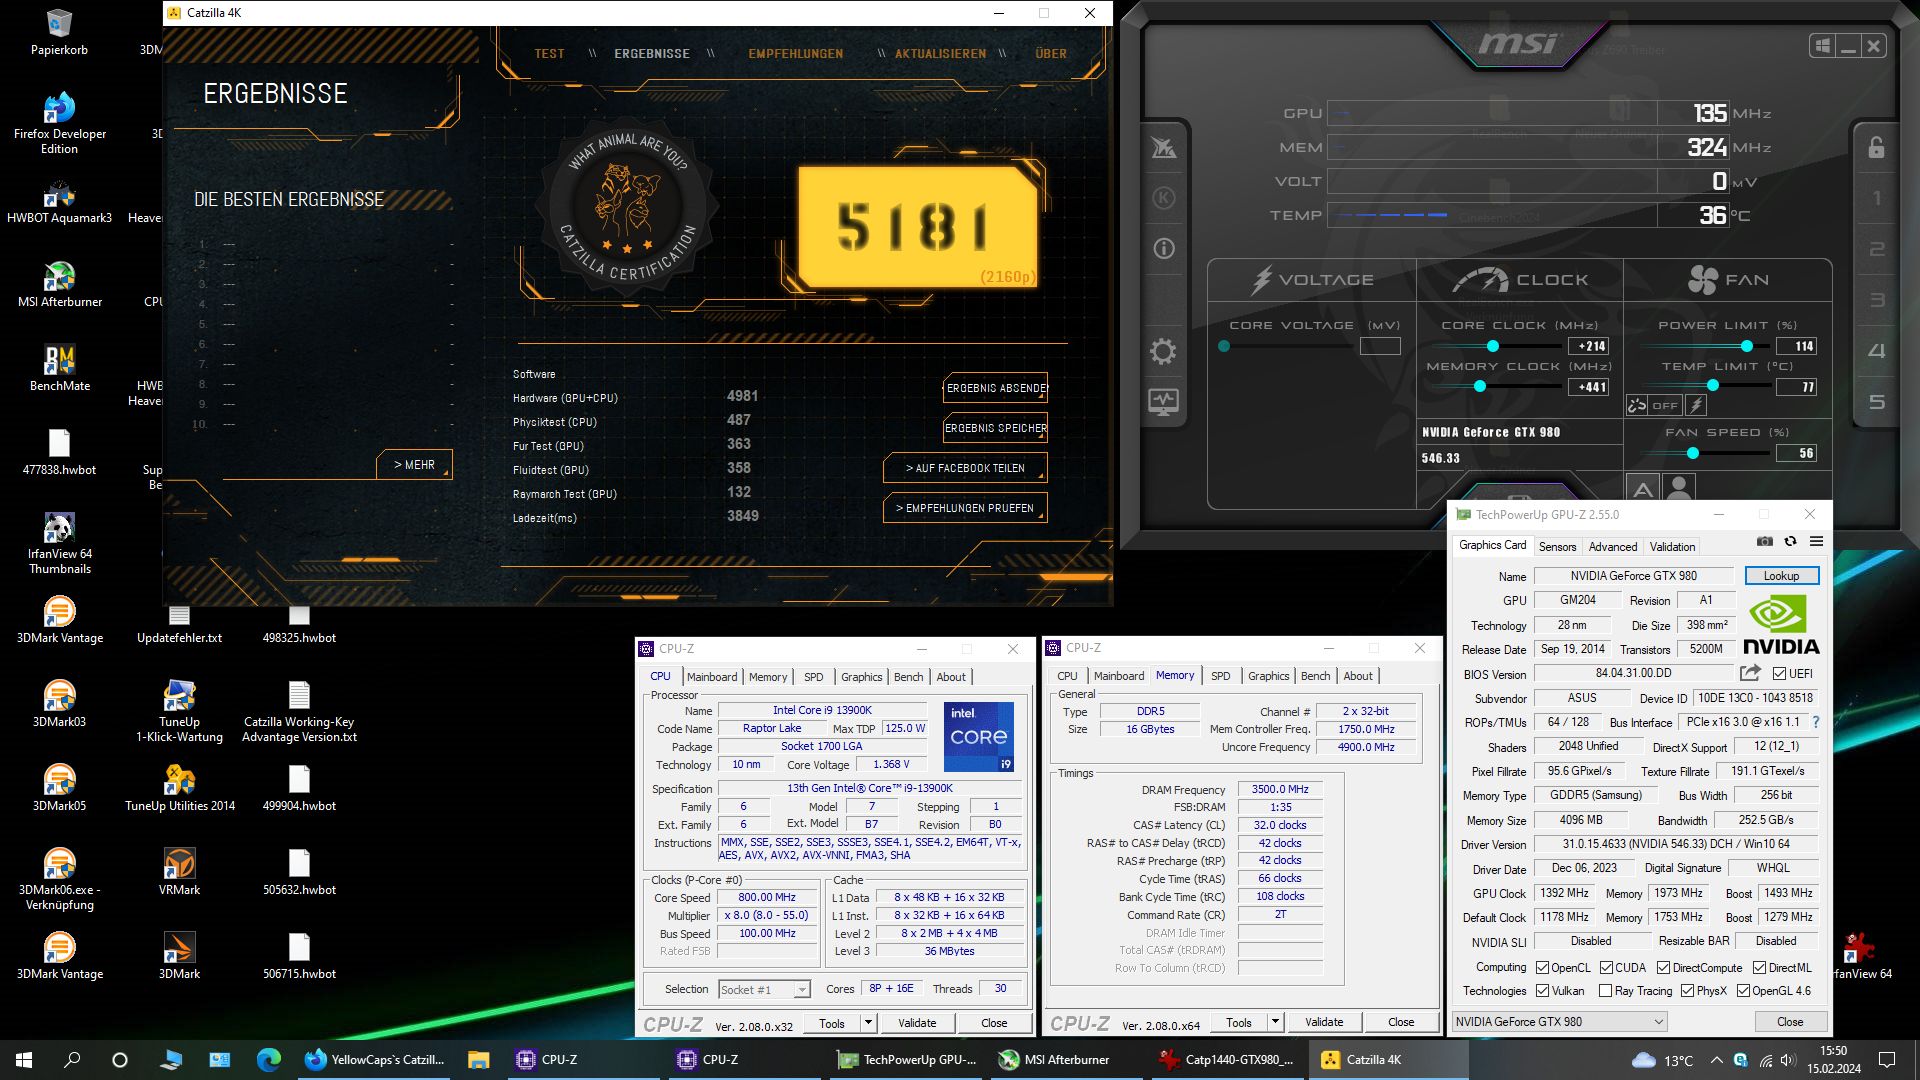
Task: Open the SPD tab in right CPU-Z
Action: pos(1220,676)
